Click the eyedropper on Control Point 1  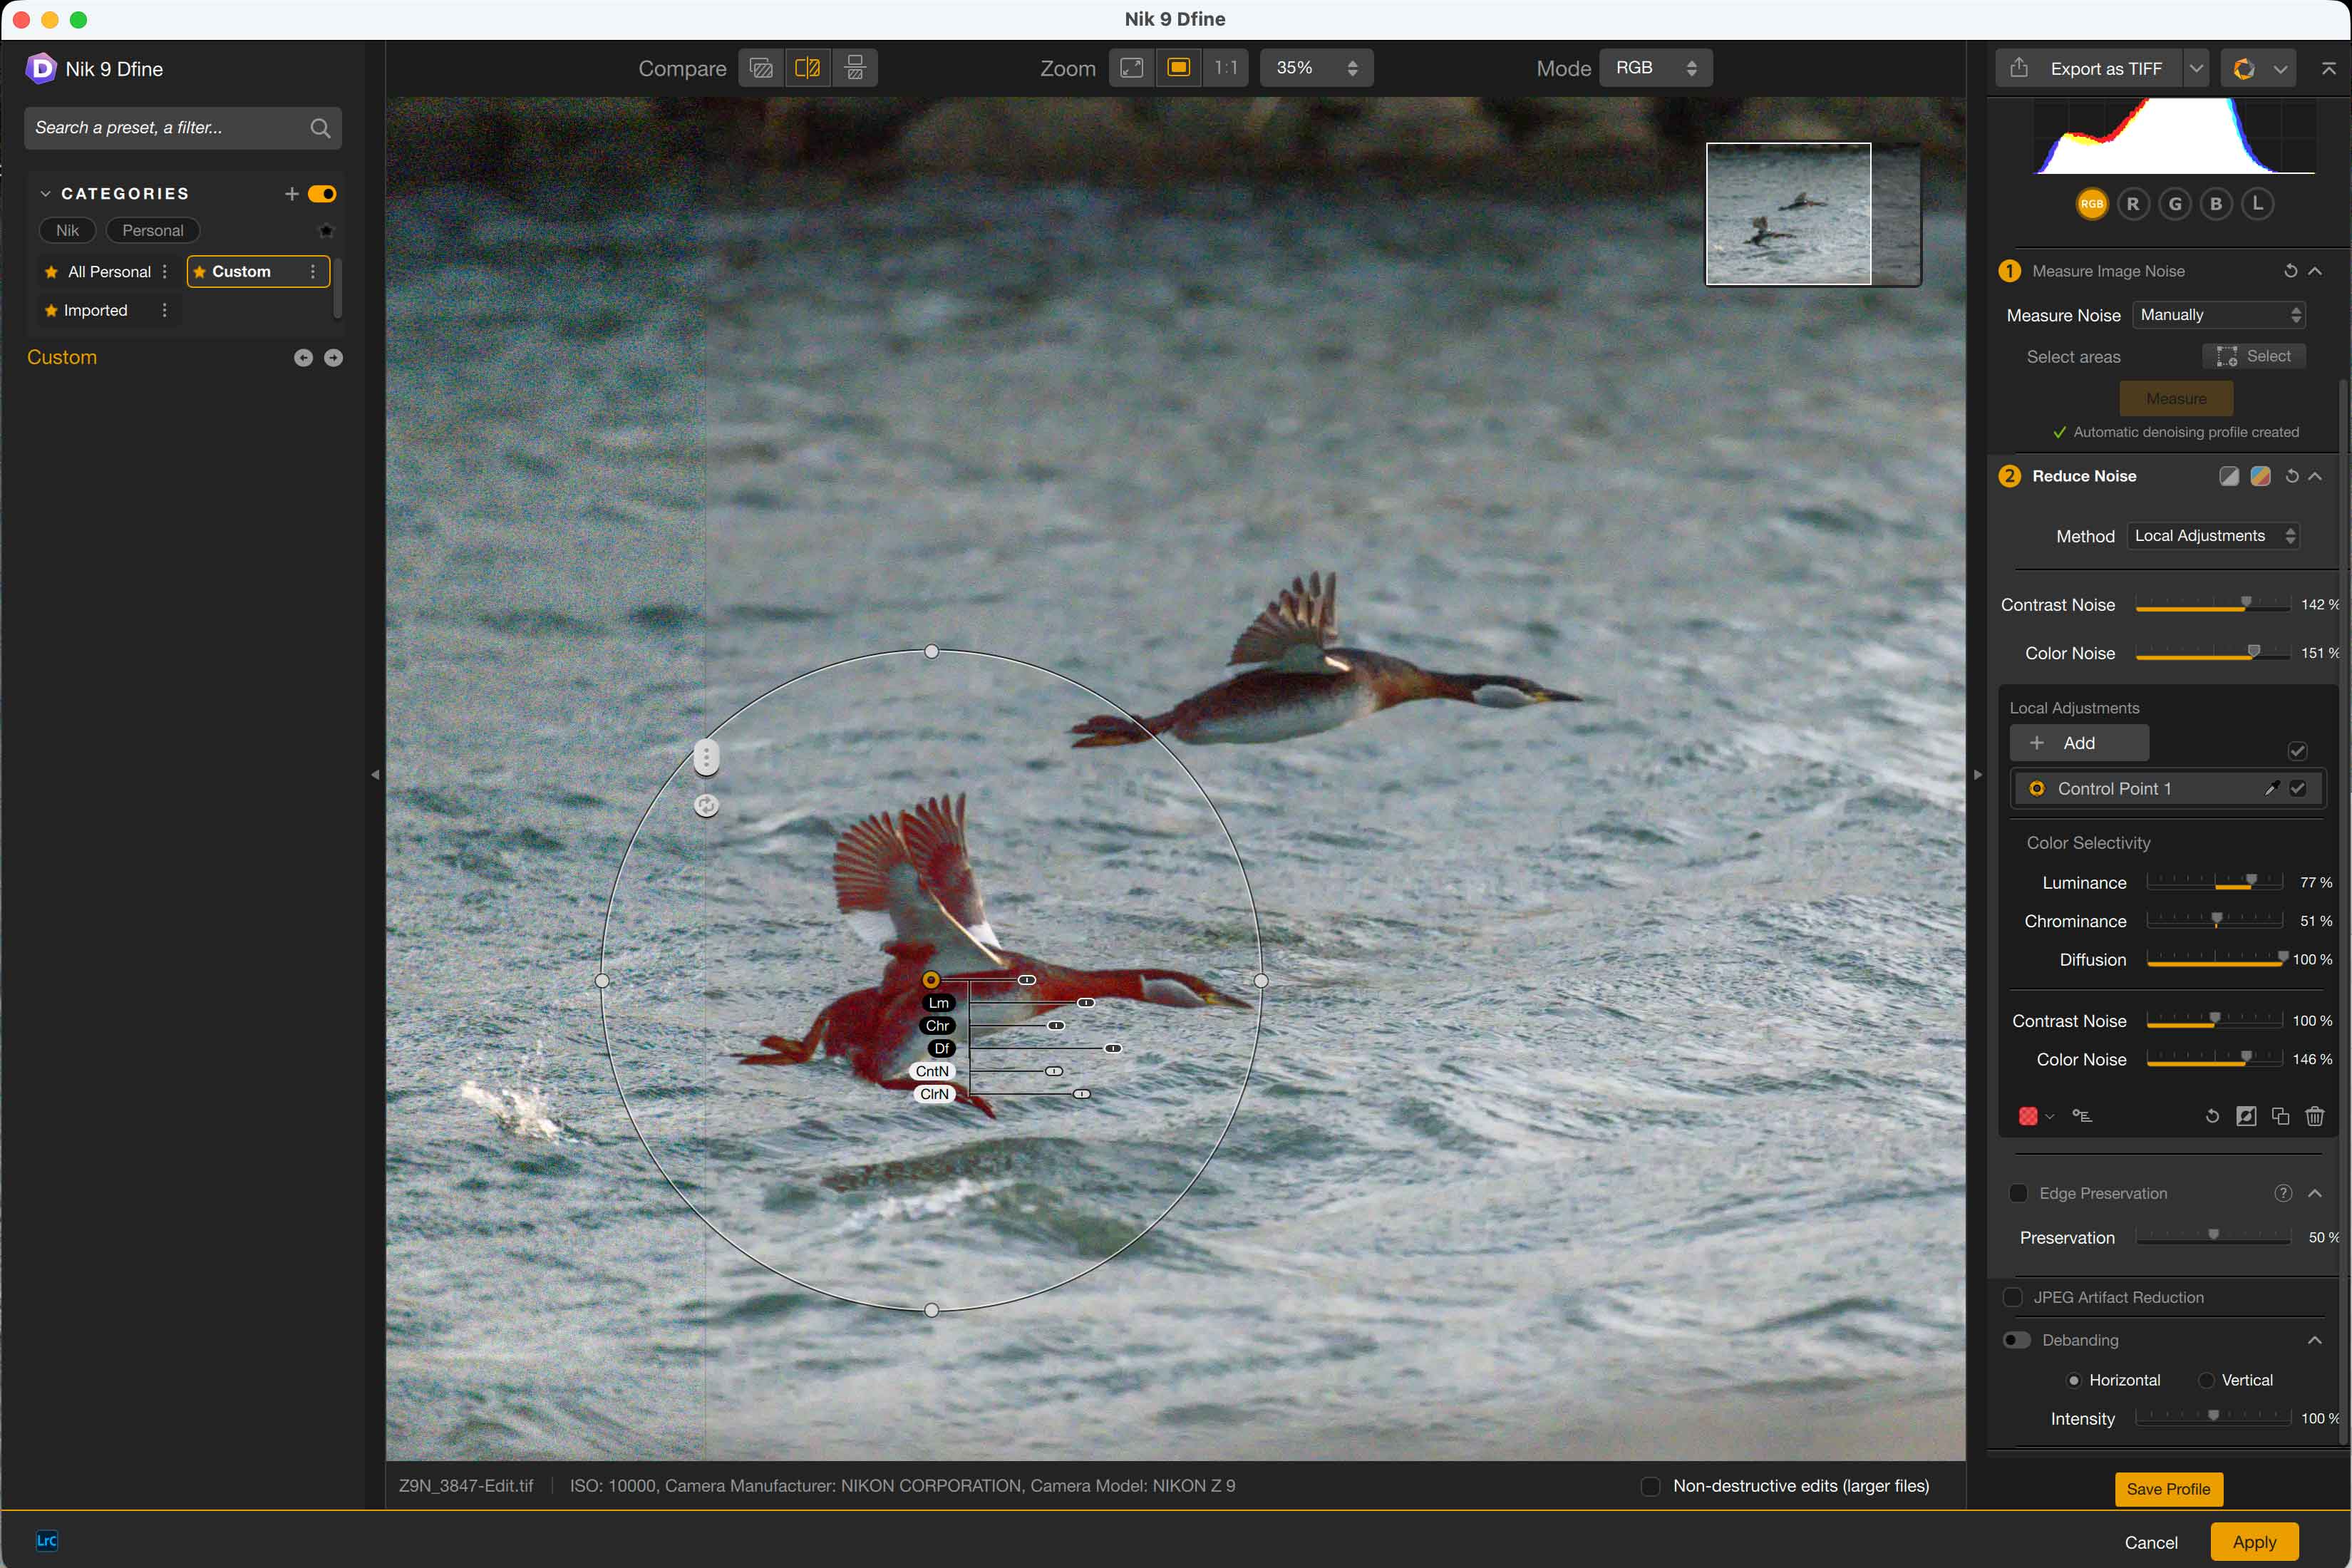coord(2271,788)
